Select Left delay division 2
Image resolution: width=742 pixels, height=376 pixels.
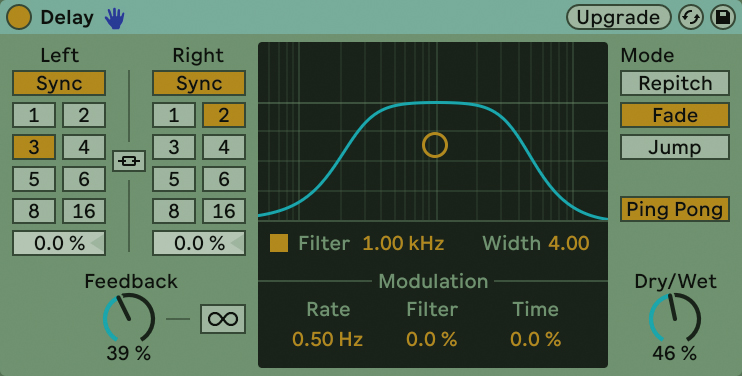coord(84,115)
